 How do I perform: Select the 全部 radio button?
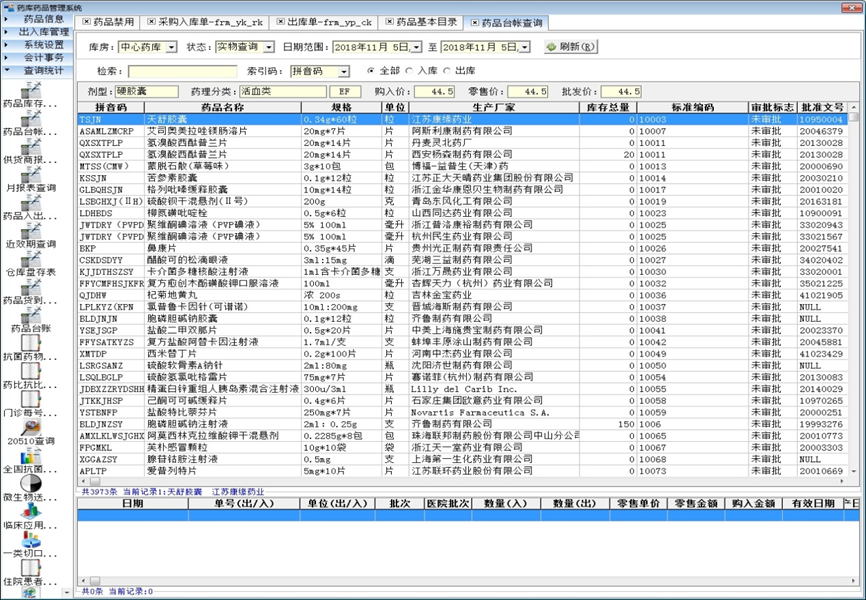371,71
